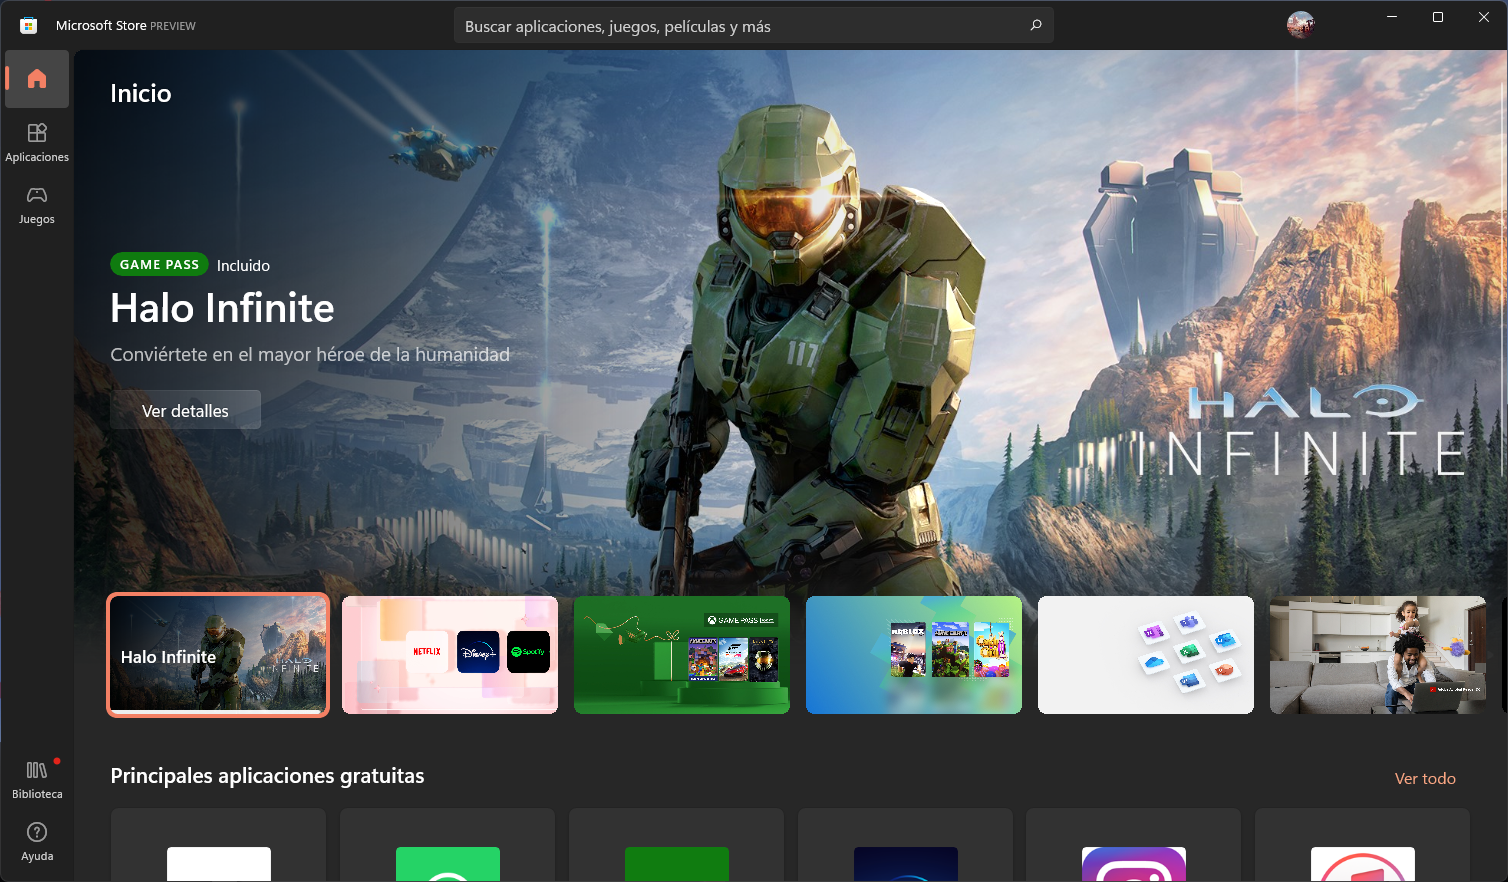Viewport: 1508px width, 882px height.
Task: Open the Instagram app card
Action: (1134, 845)
